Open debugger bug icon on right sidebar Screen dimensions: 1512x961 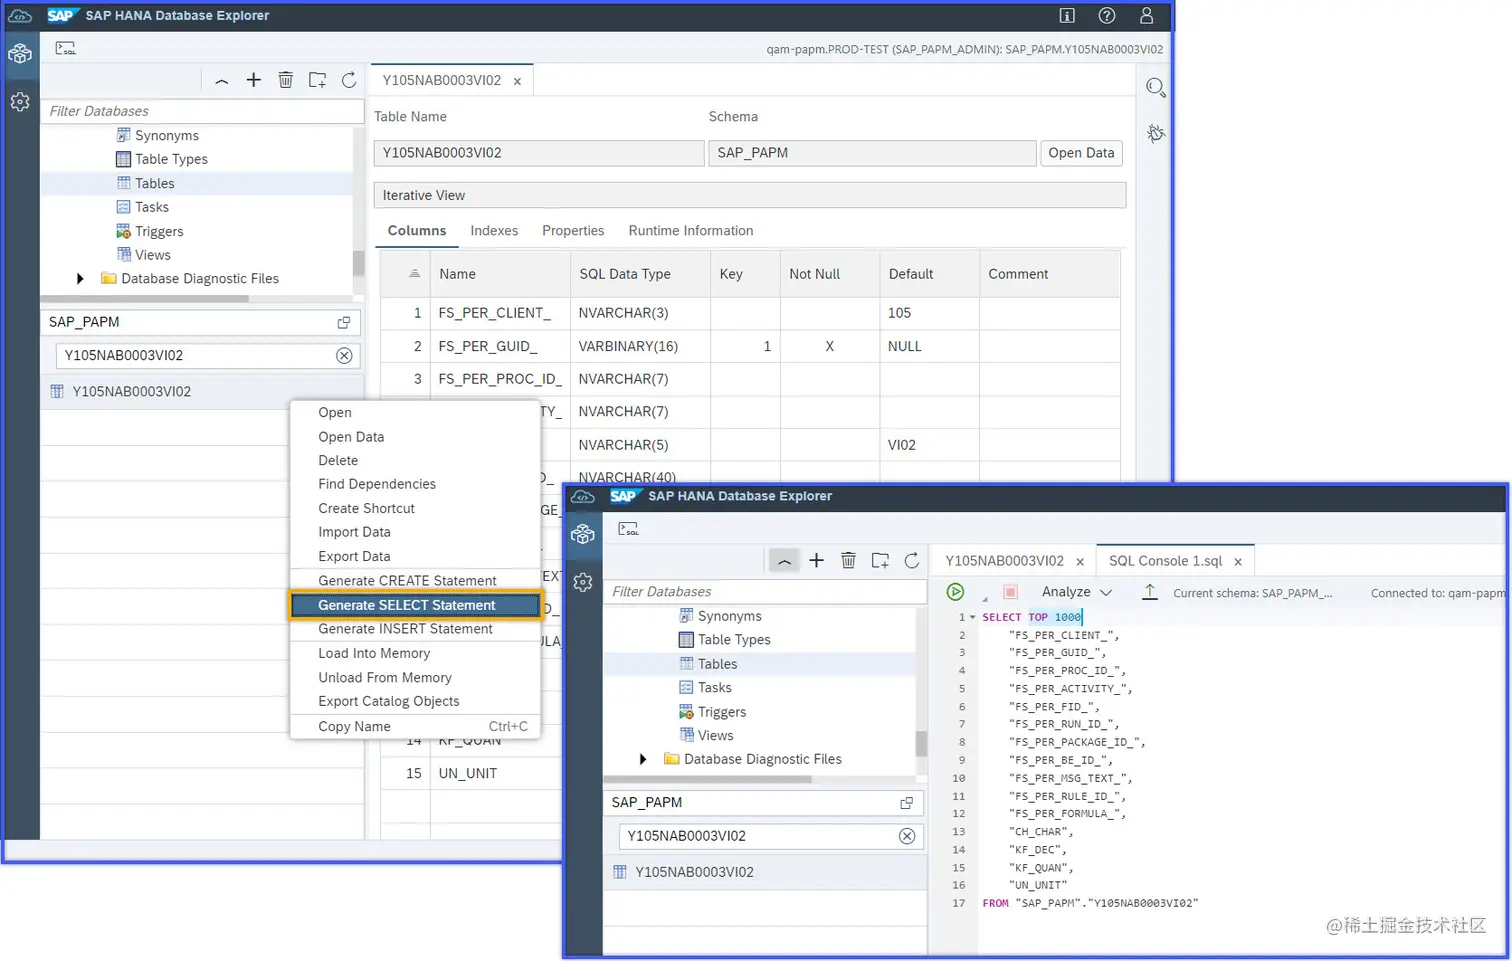1156,133
